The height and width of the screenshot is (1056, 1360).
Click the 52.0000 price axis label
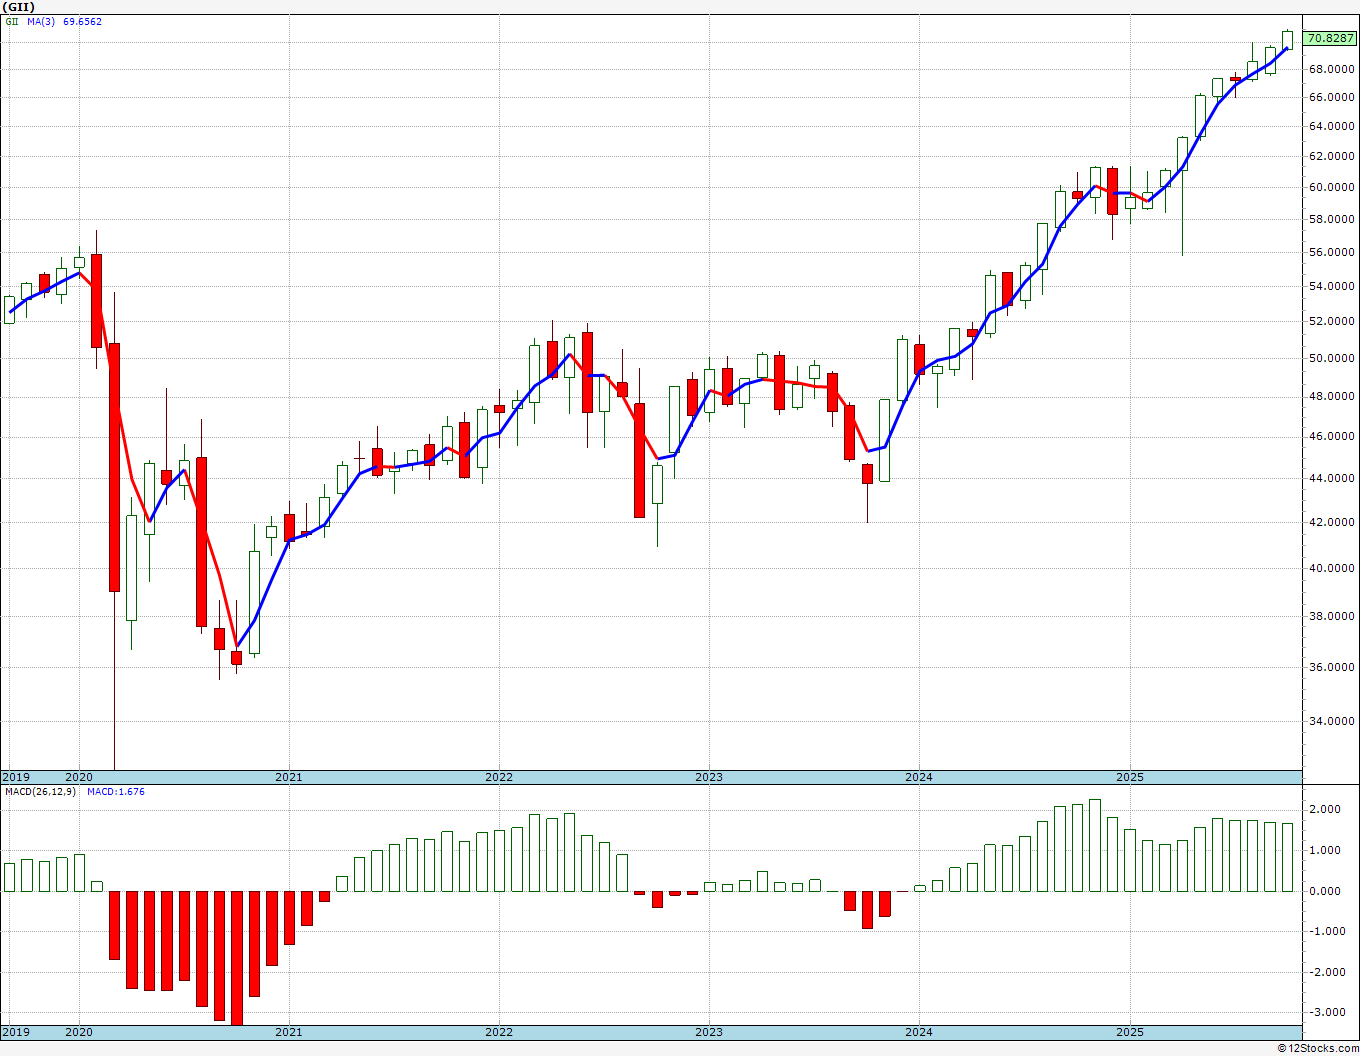1332,321
